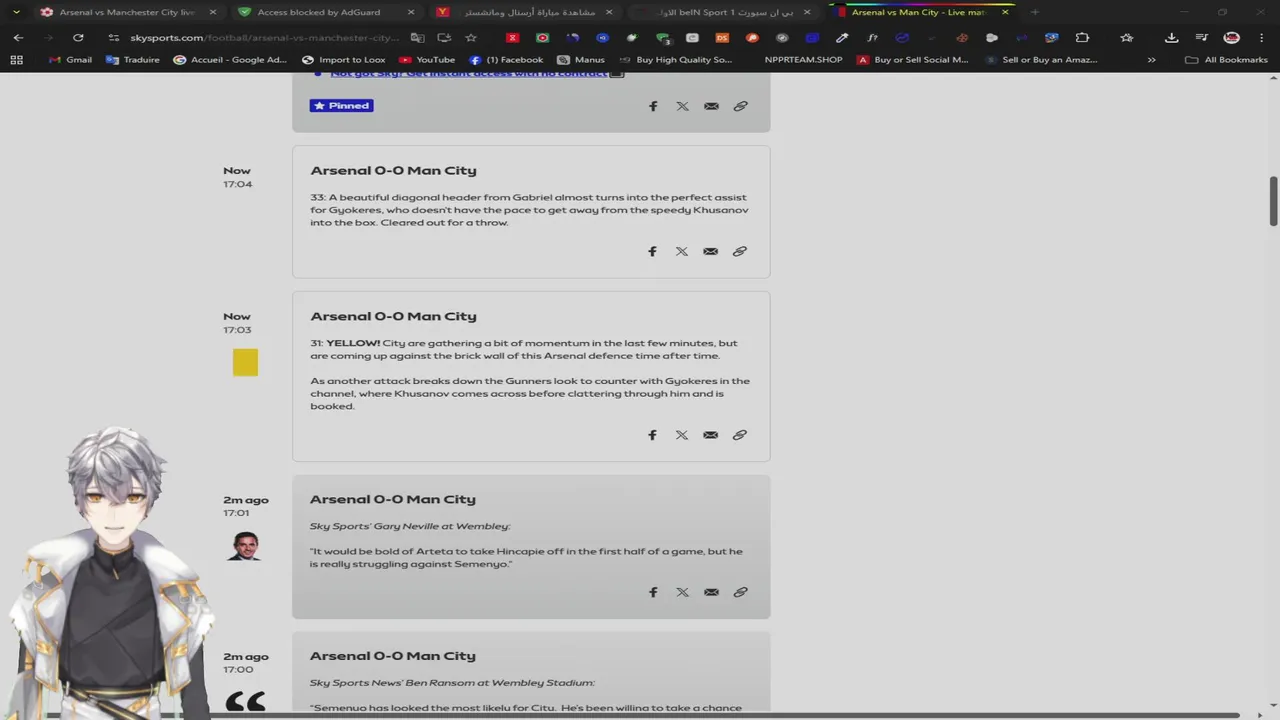The image size is (1280, 720).
Task: Copy link for the 17:03 YELLOW card post
Action: point(739,435)
